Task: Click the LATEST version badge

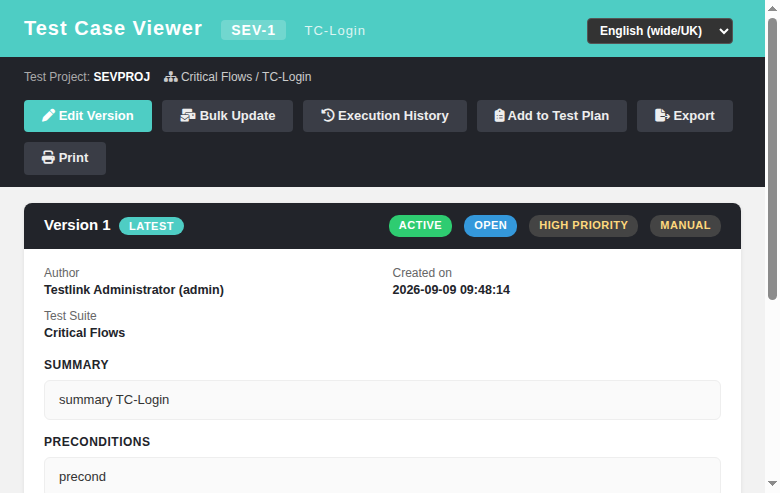Action: pos(151,226)
